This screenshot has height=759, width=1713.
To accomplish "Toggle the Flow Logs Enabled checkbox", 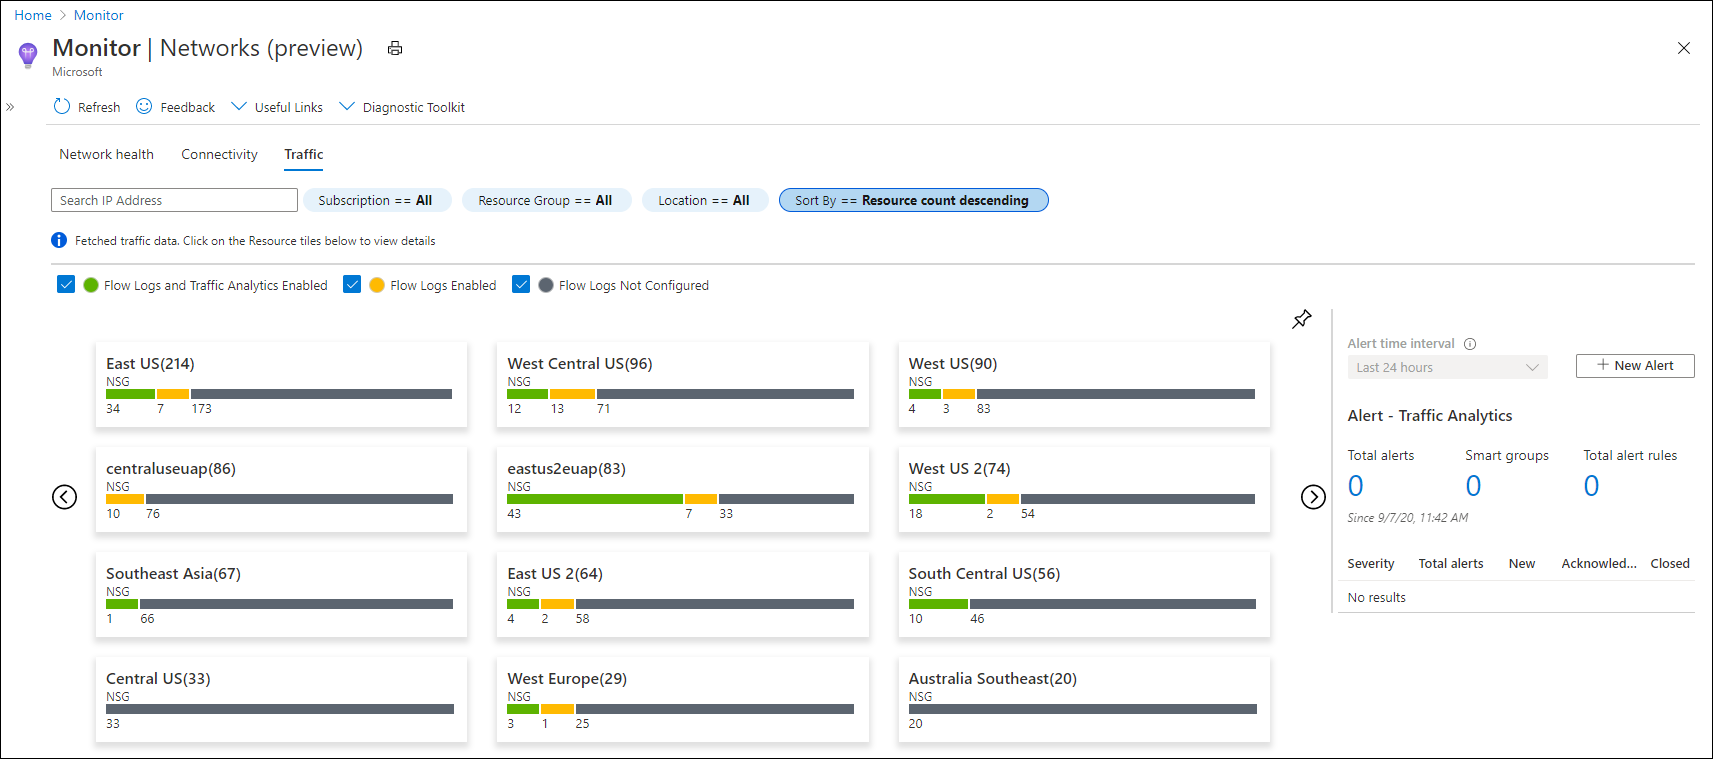I will click(352, 284).
